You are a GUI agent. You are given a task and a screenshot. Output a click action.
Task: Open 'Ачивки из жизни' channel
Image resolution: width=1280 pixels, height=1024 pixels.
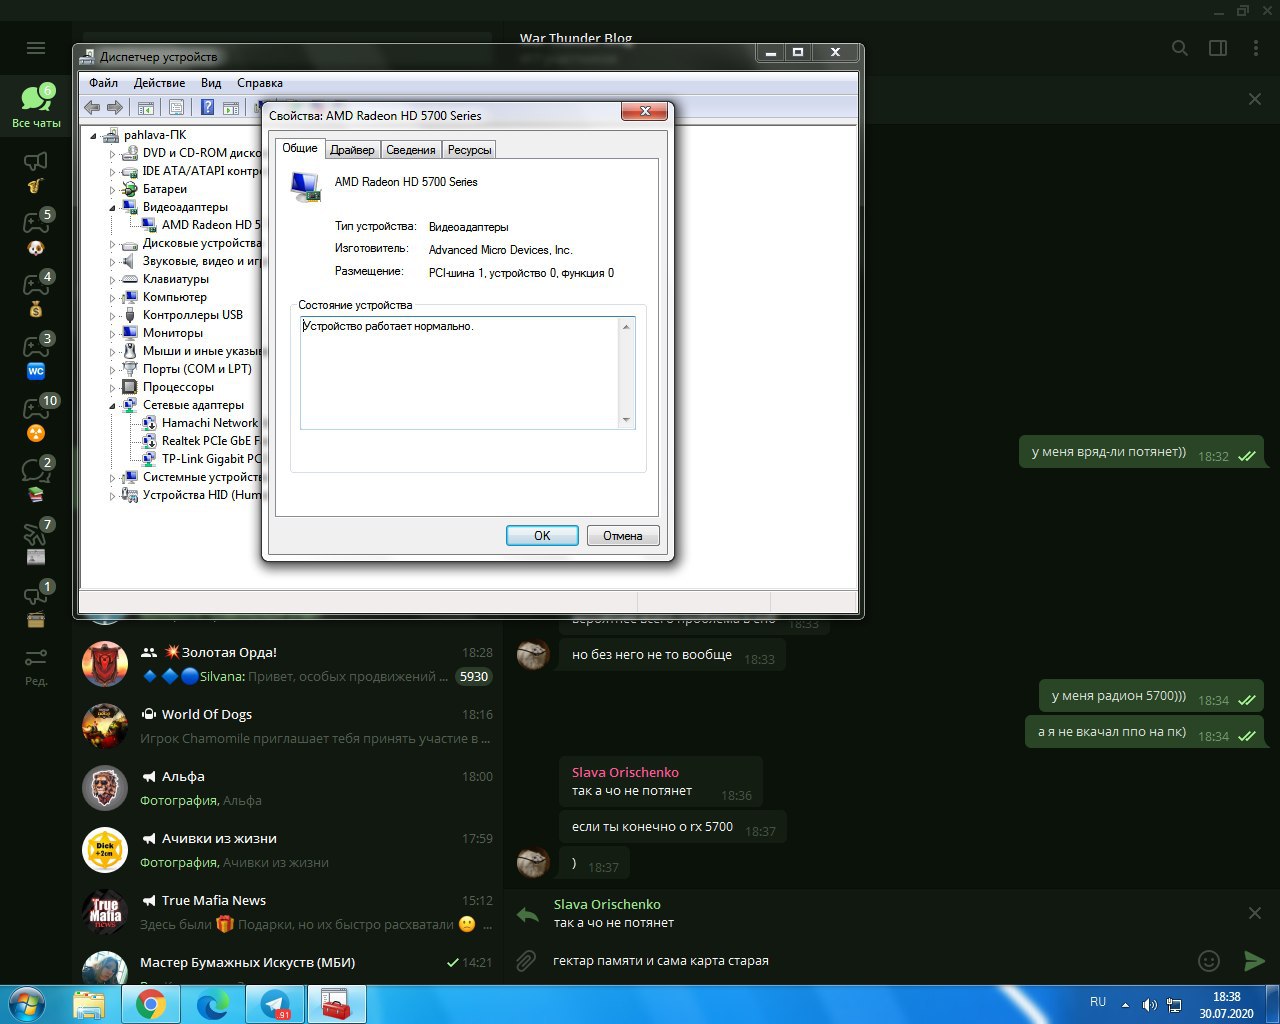click(x=287, y=850)
